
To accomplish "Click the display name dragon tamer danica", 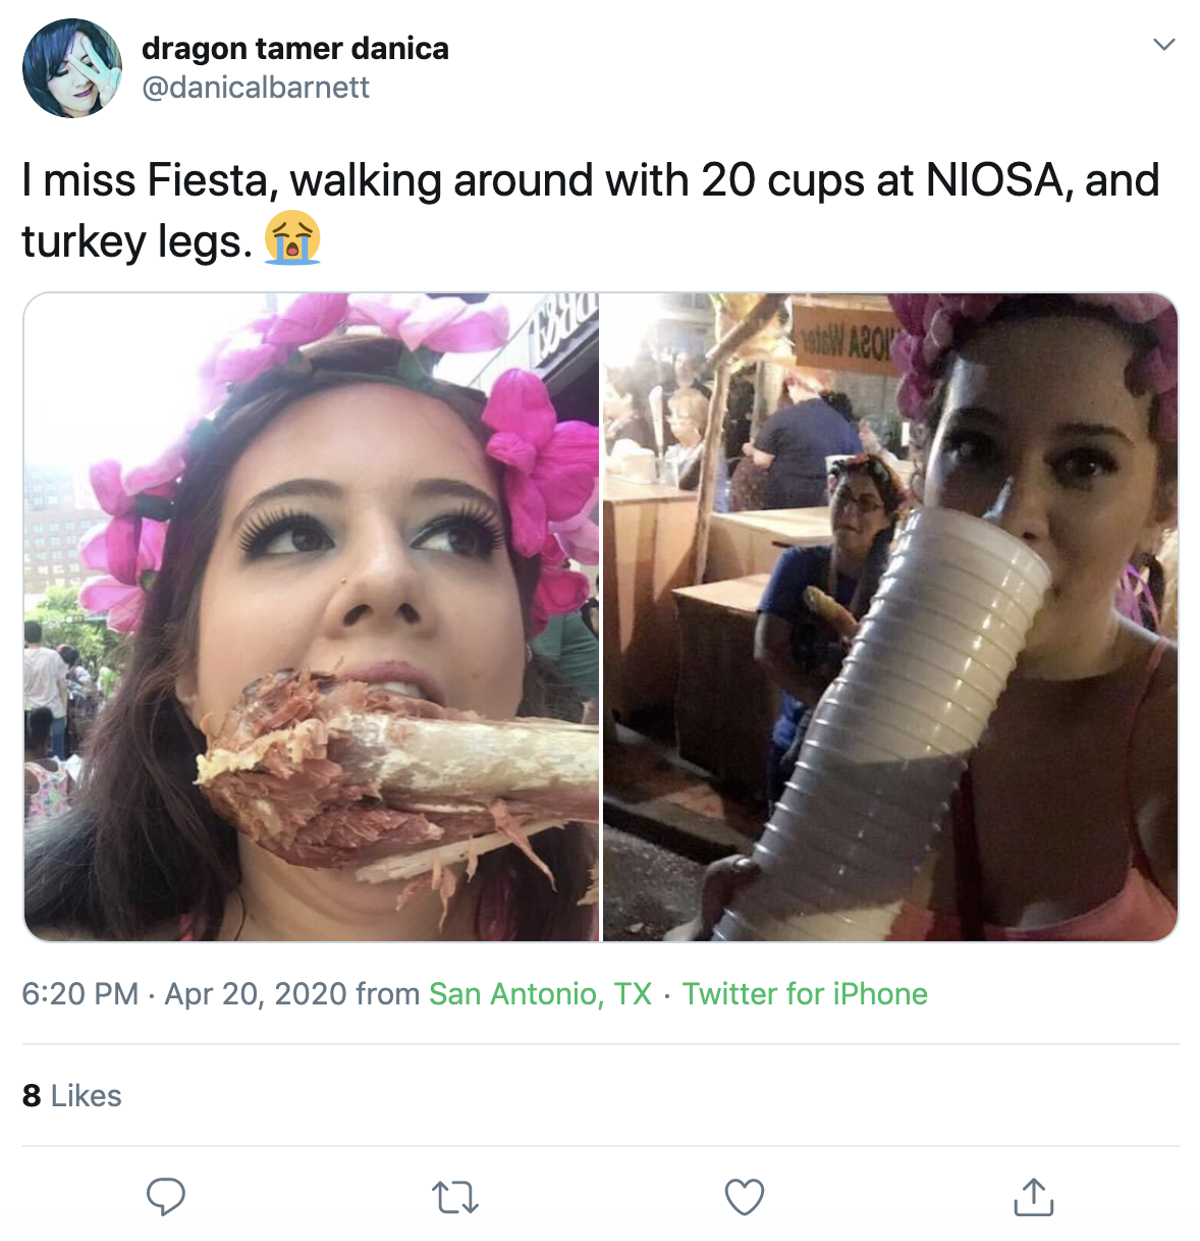I will click(295, 48).
